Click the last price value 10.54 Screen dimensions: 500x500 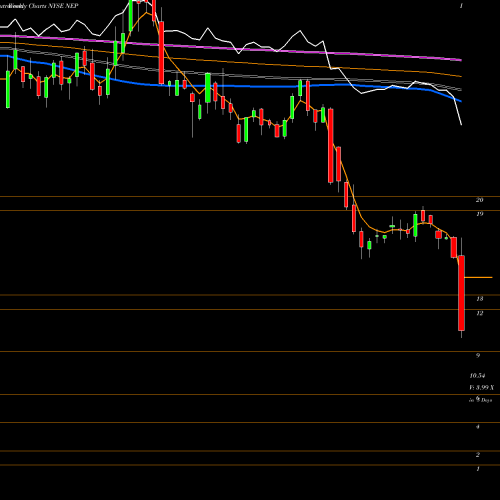click(x=477, y=376)
